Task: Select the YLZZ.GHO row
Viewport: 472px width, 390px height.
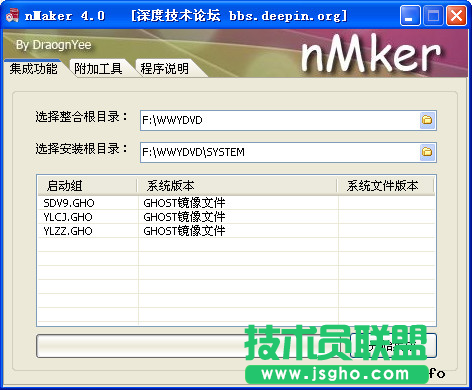Action: 236,231
